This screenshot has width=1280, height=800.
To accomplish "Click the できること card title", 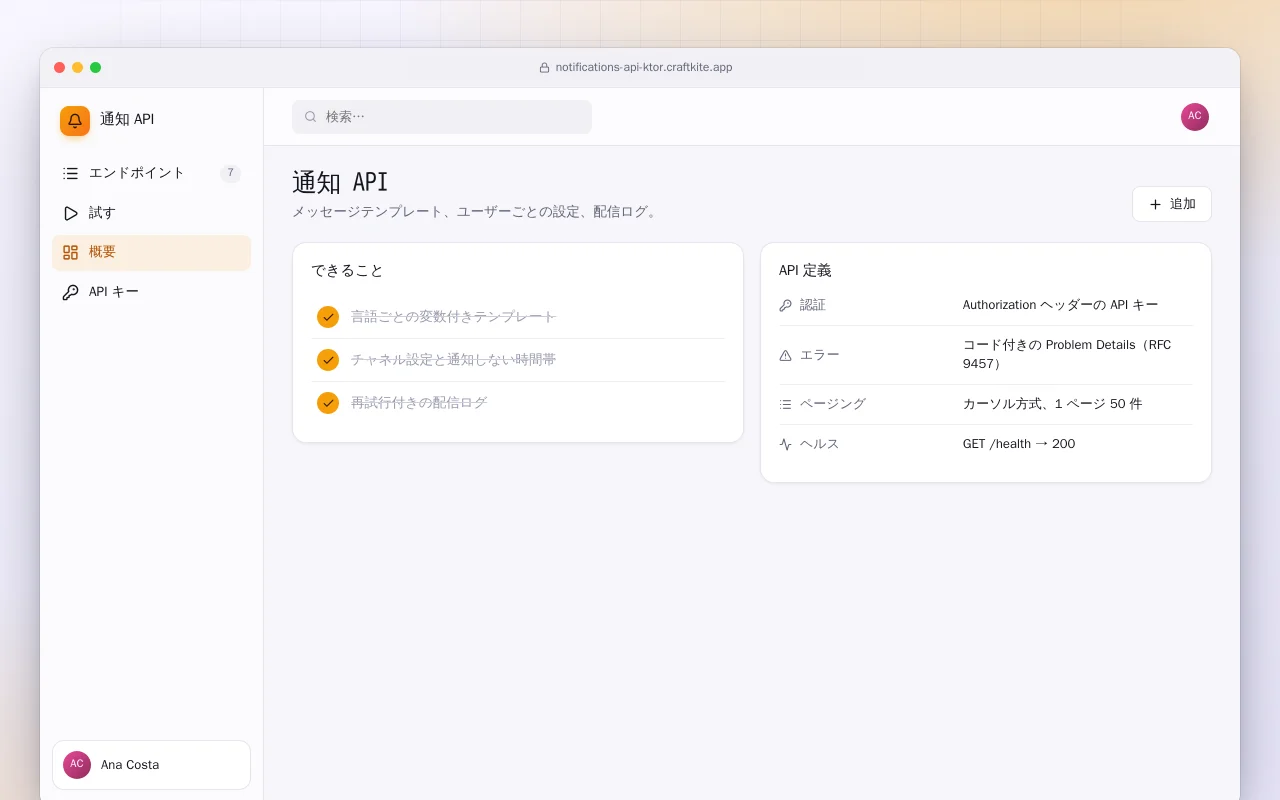I will (347, 271).
